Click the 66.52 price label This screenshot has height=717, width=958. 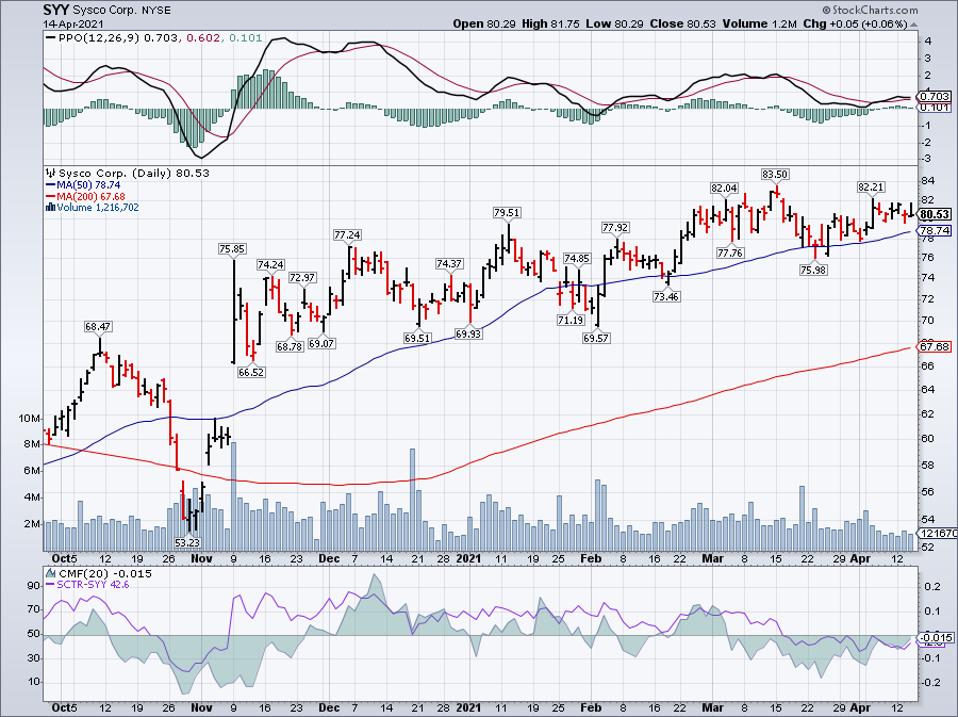coord(251,372)
